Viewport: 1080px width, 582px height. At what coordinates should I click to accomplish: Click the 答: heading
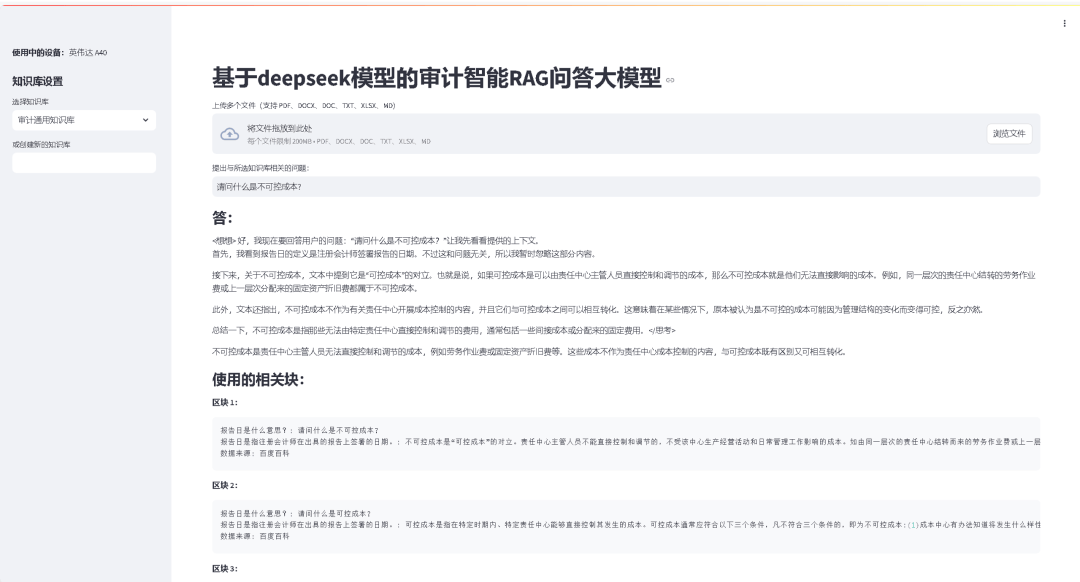[222, 218]
